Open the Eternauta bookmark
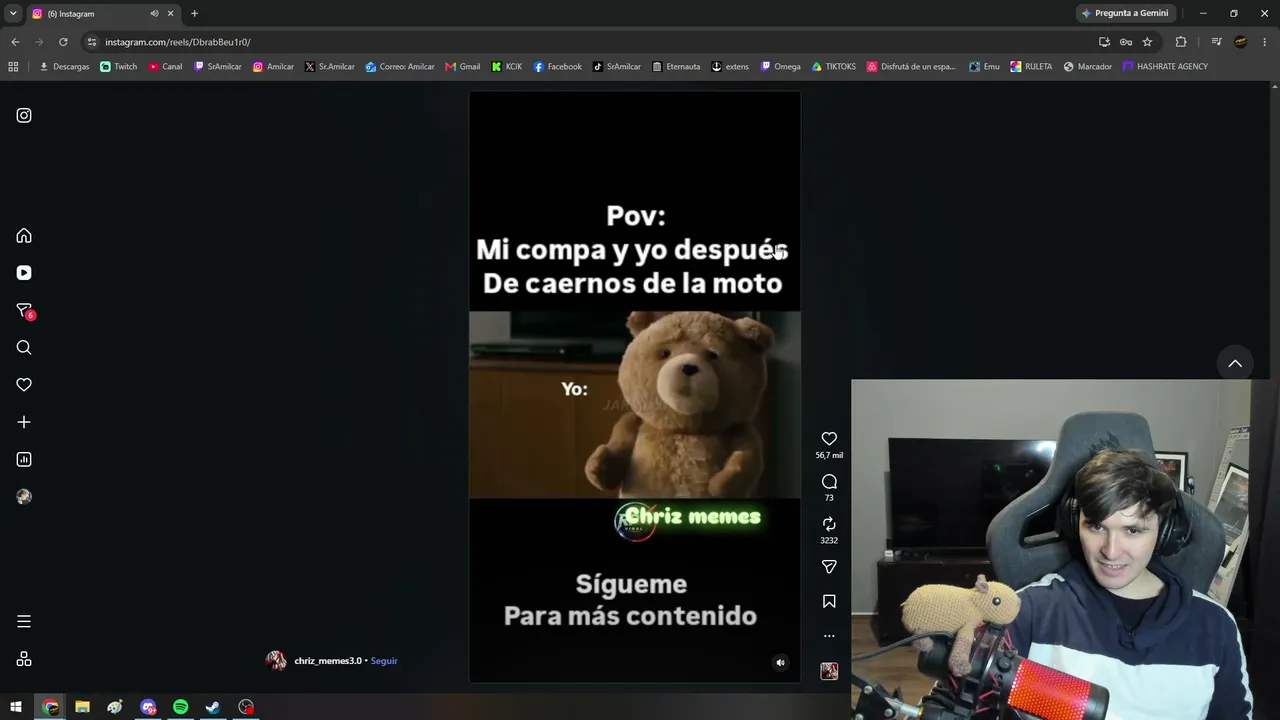The image size is (1280, 720). 676,67
